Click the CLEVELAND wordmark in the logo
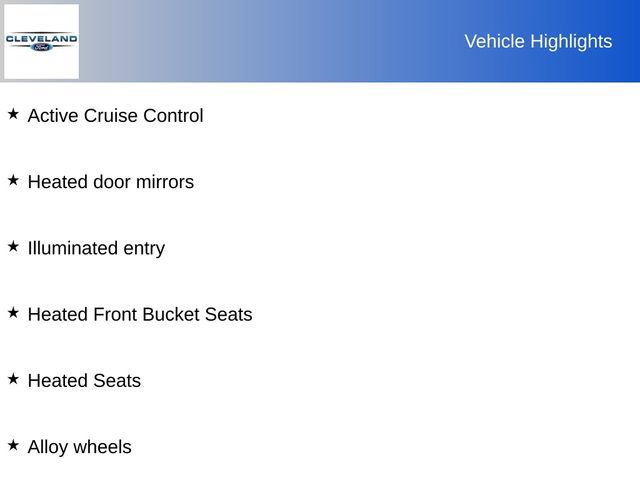The height and width of the screenshot is (480, 640). tap(41, 38)
